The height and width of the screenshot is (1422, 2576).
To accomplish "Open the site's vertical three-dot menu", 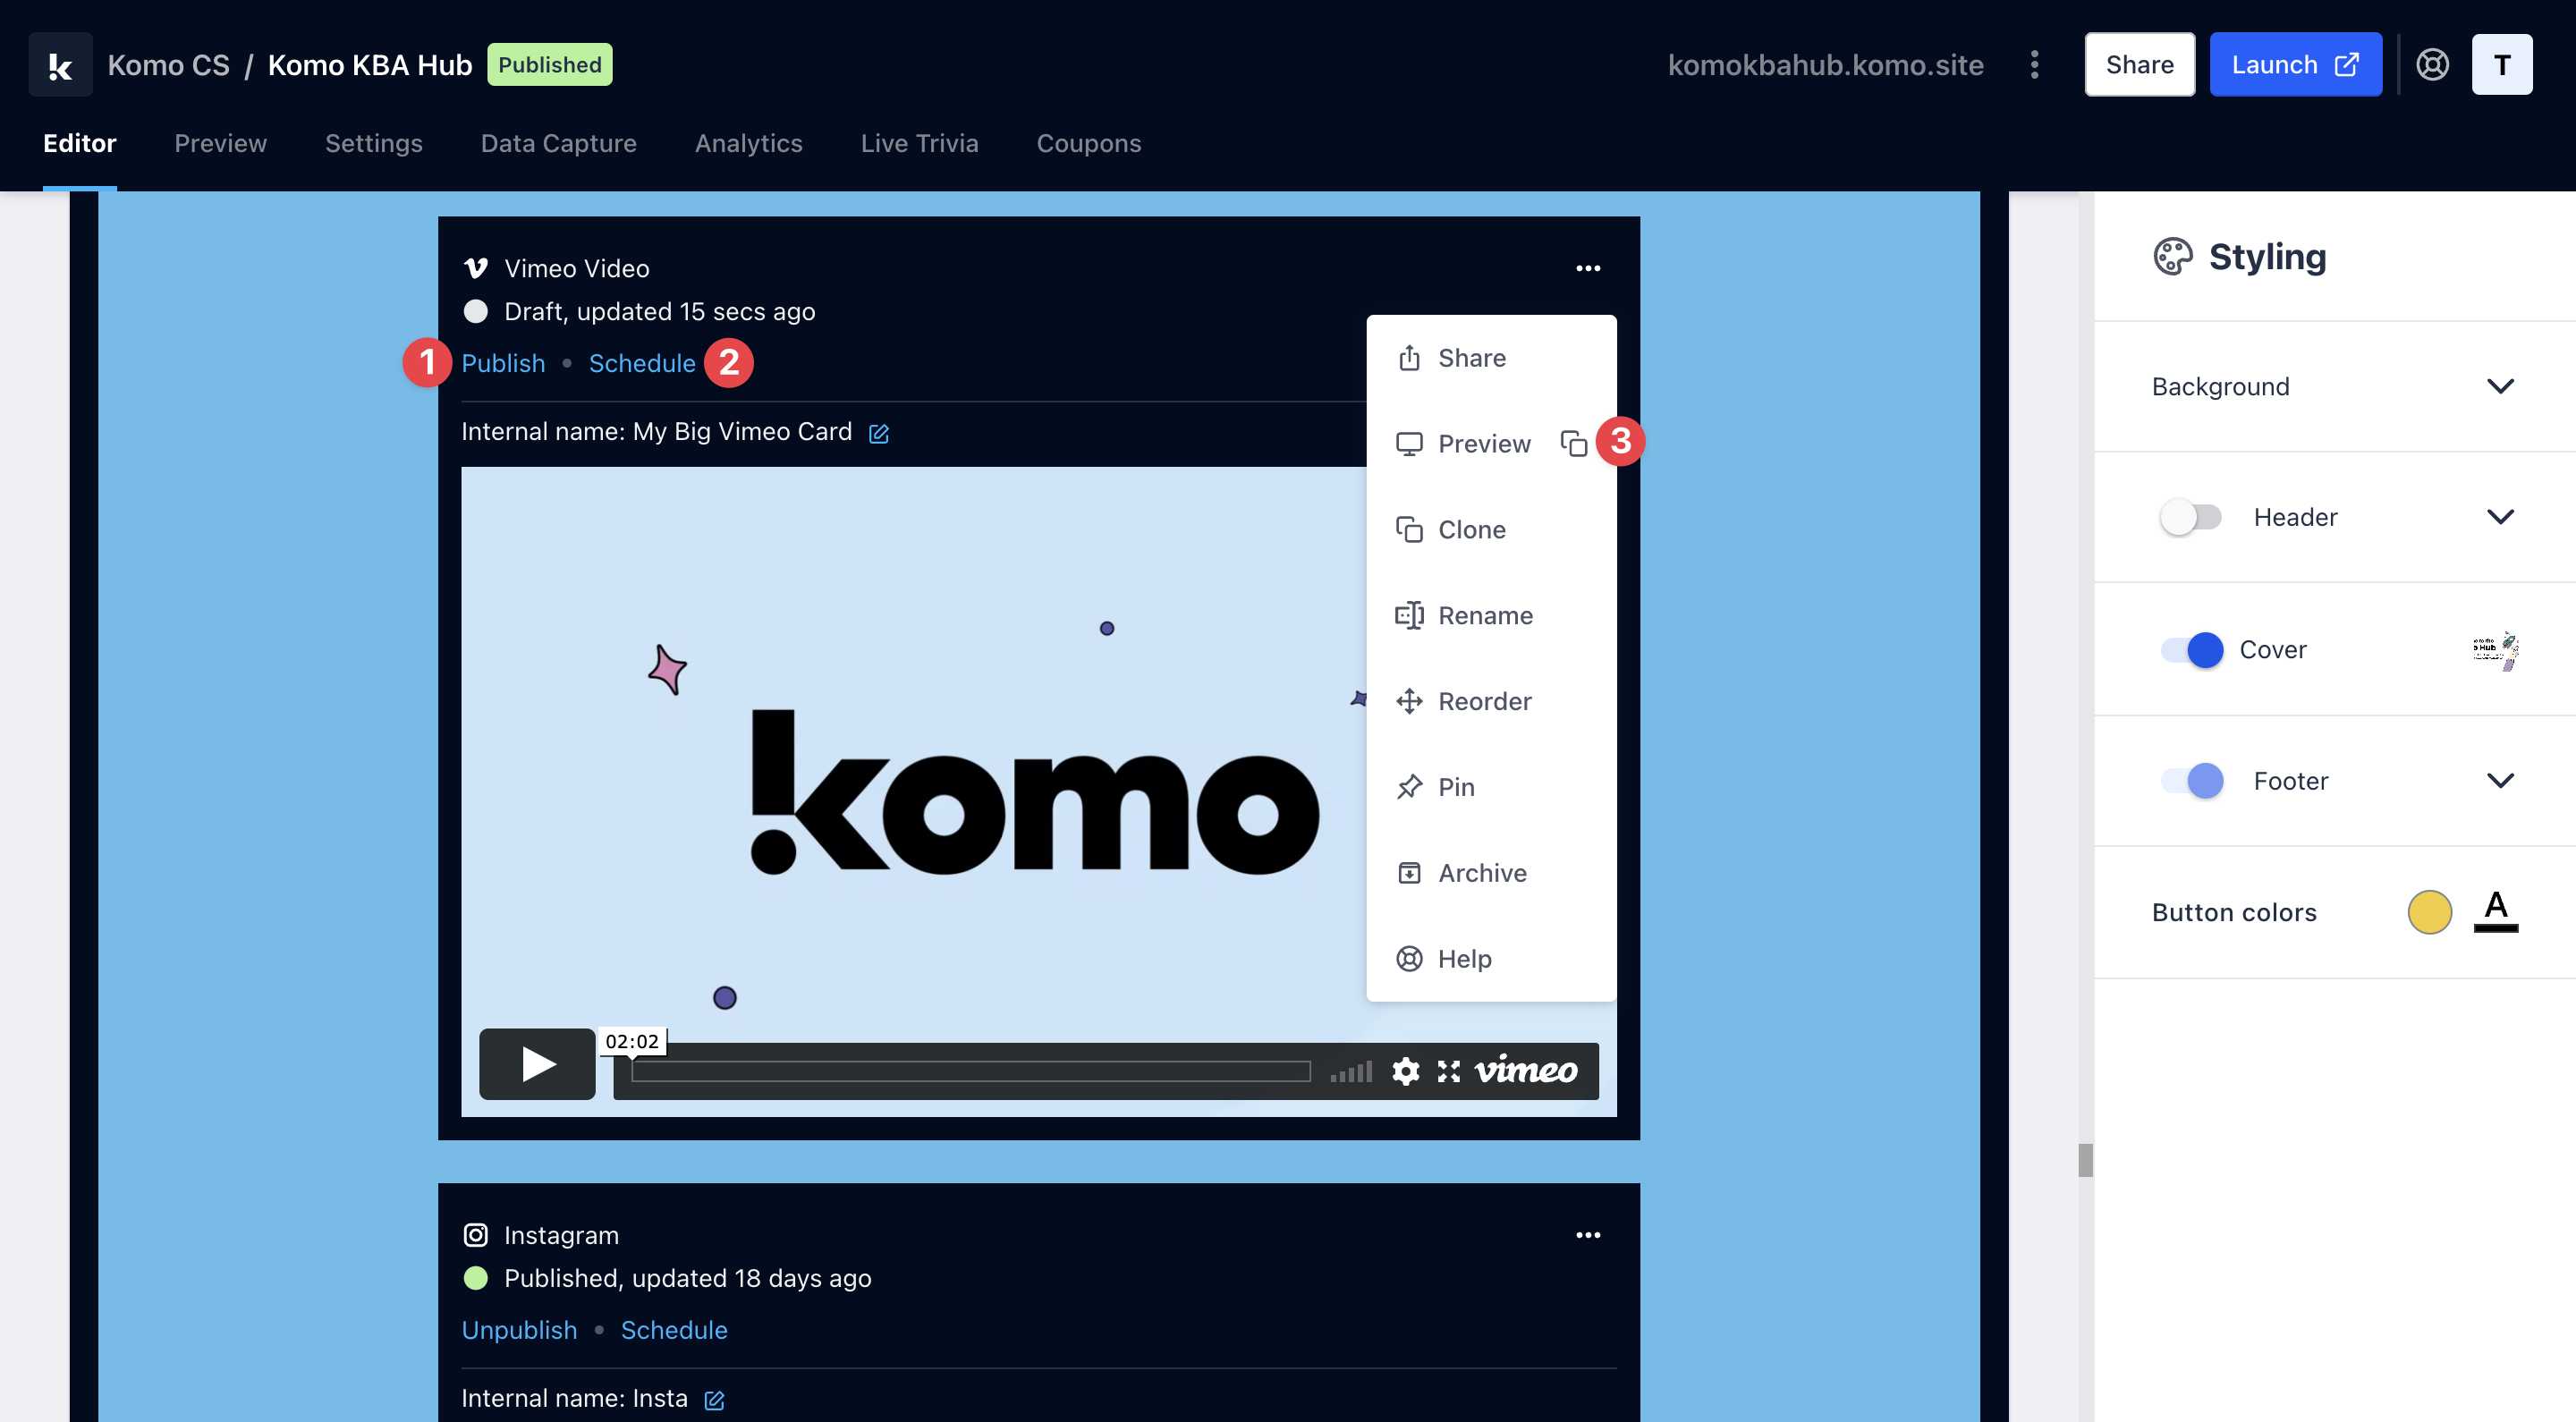I will coord(2034,65).
